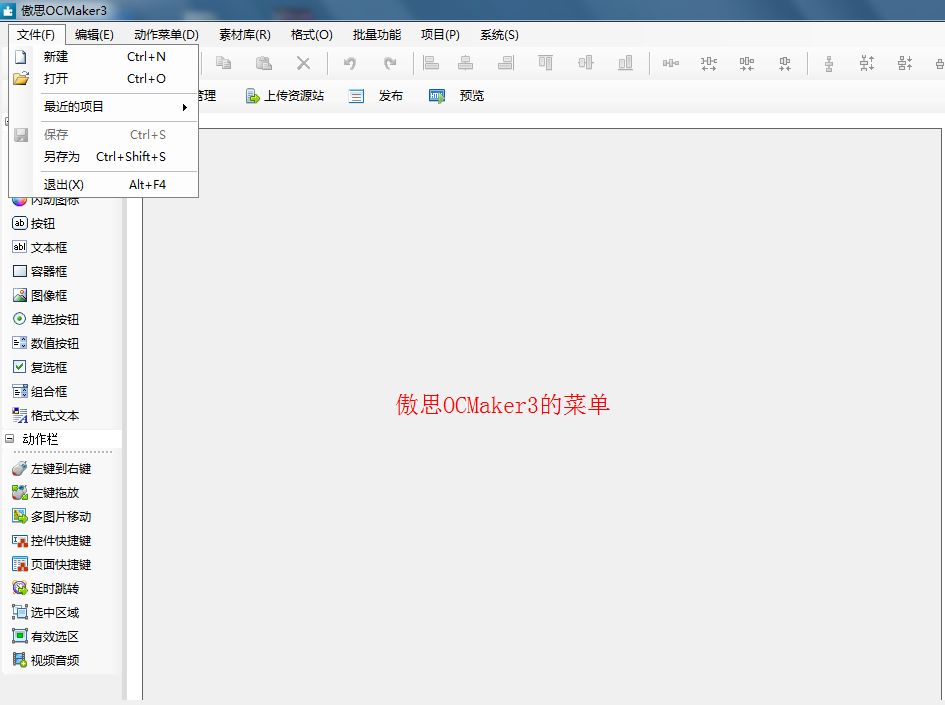
Task: Choose the 延时跳转 delayed jump action
Action: coord(46,589)
